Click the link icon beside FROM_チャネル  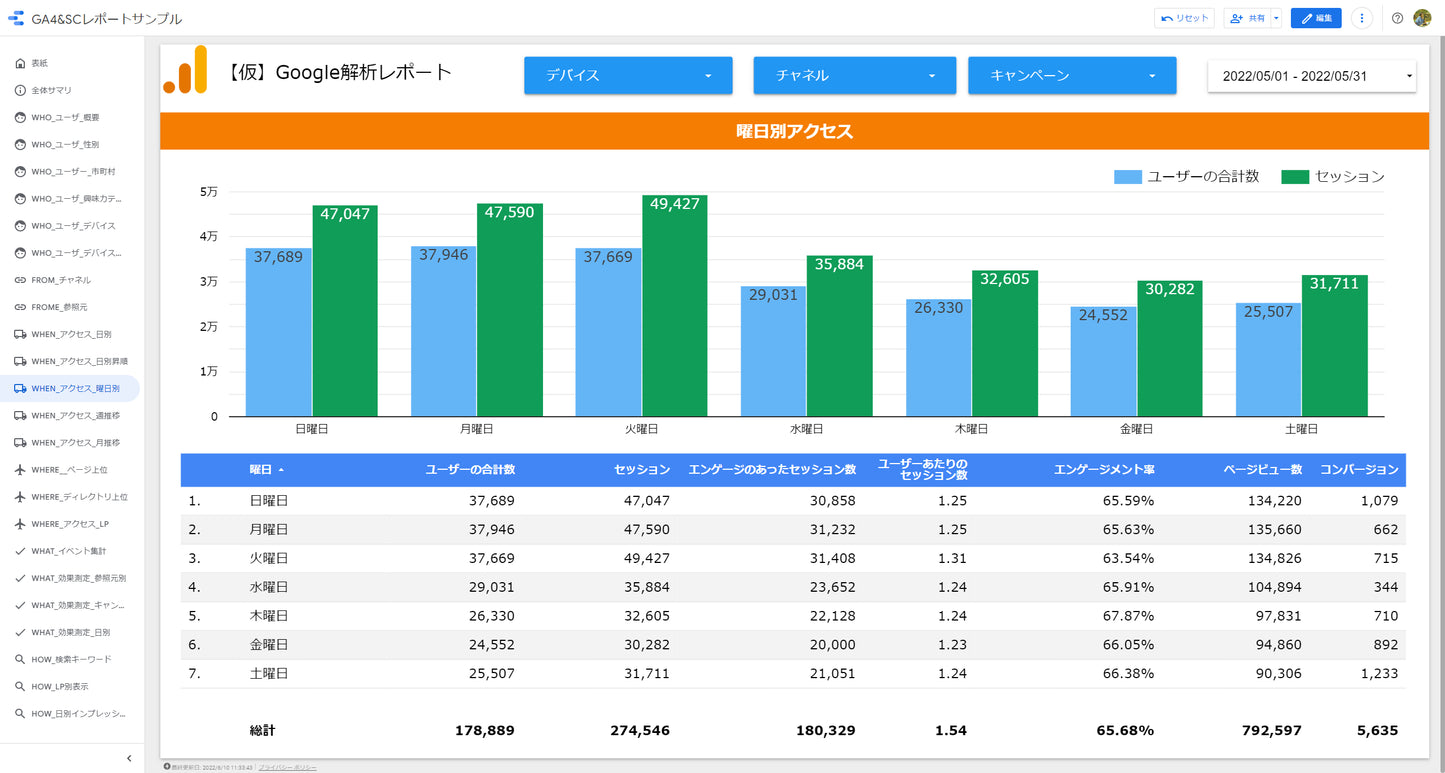click(x=21, y=279)
